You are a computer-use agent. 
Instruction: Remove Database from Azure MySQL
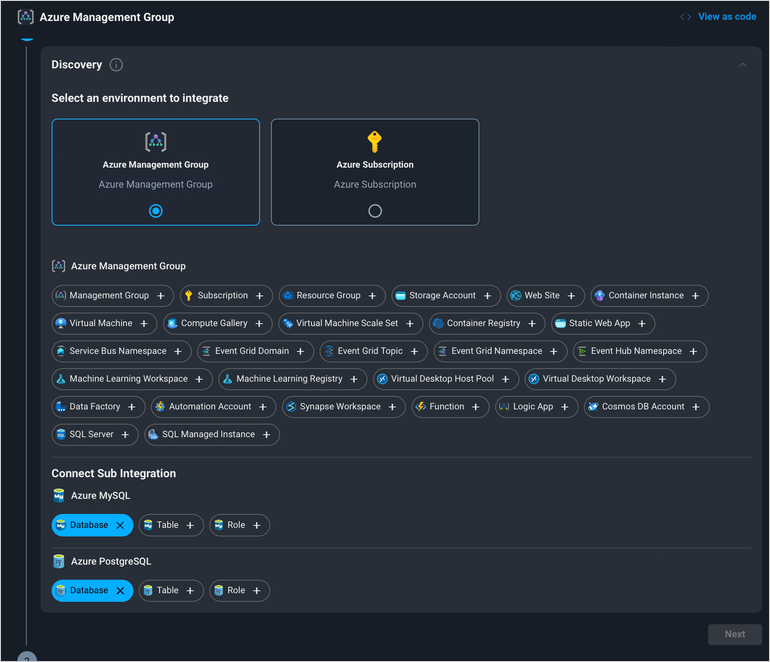point(120,525)
